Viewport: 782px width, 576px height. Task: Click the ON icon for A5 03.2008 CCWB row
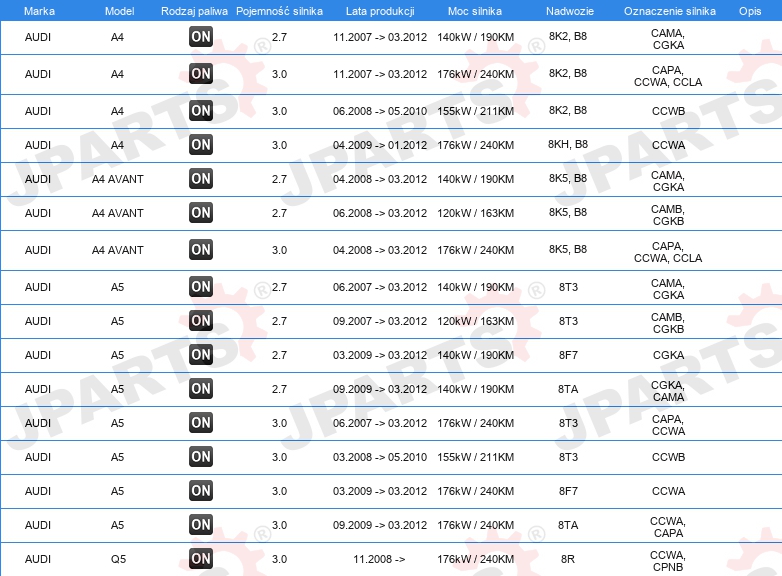(x=201, y=456)
